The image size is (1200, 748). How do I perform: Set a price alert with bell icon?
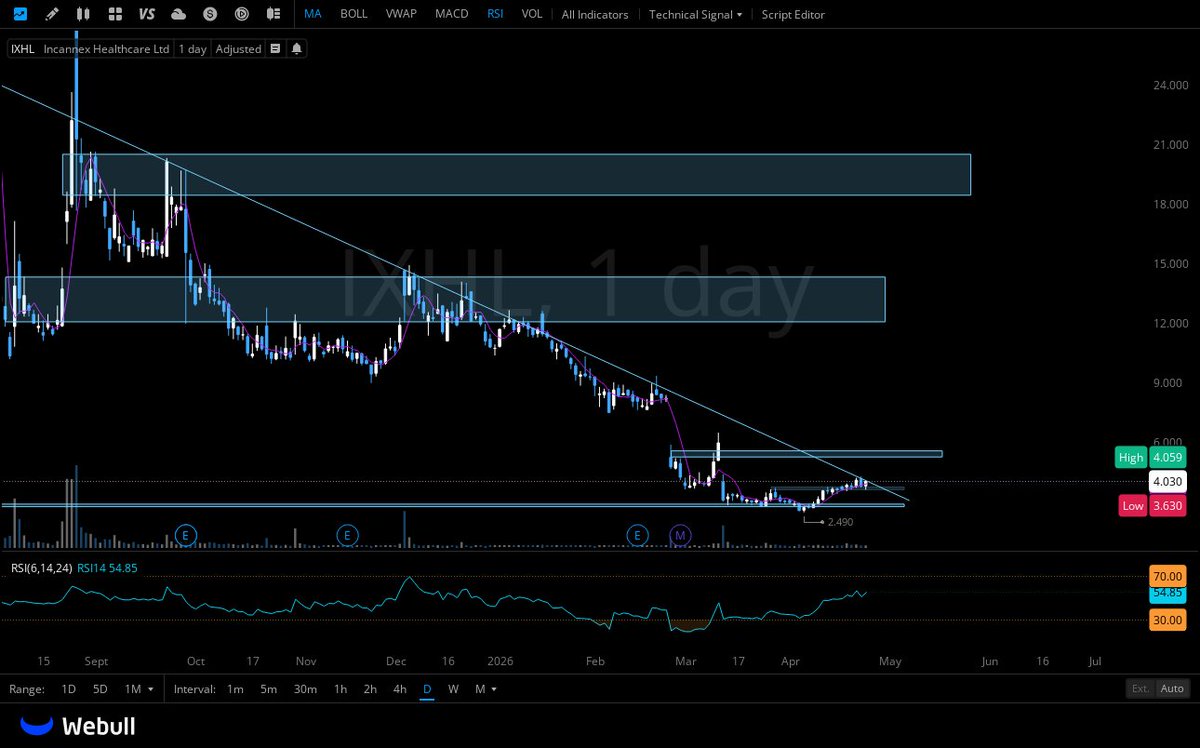point(296,48)
